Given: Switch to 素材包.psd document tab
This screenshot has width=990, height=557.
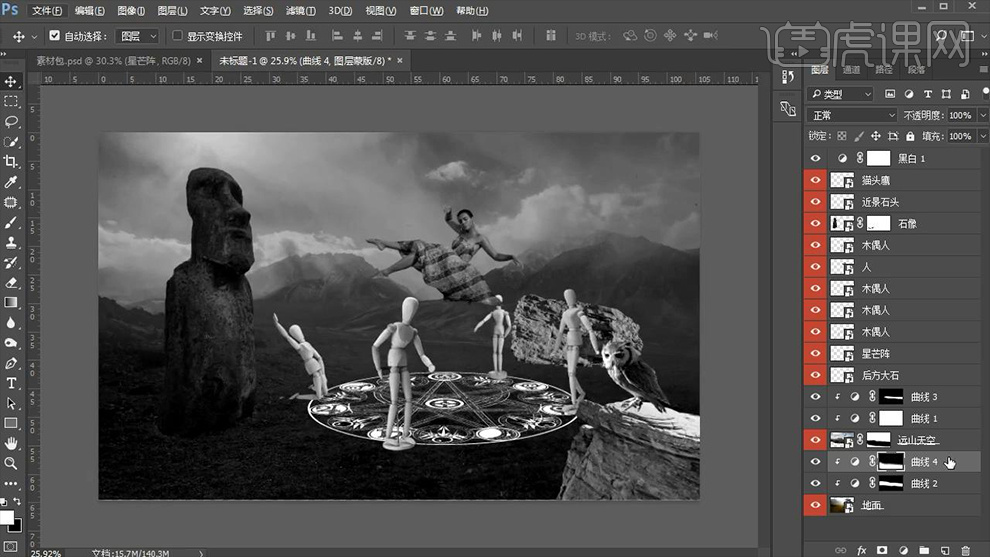Looking at the screenshot, I should [113, 61].
